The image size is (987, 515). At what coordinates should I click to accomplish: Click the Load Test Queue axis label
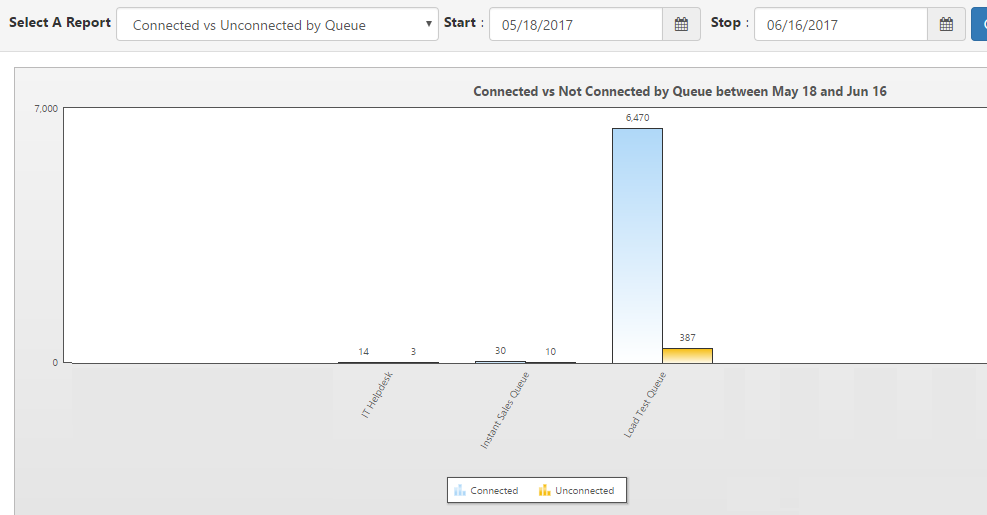point(645,405)
